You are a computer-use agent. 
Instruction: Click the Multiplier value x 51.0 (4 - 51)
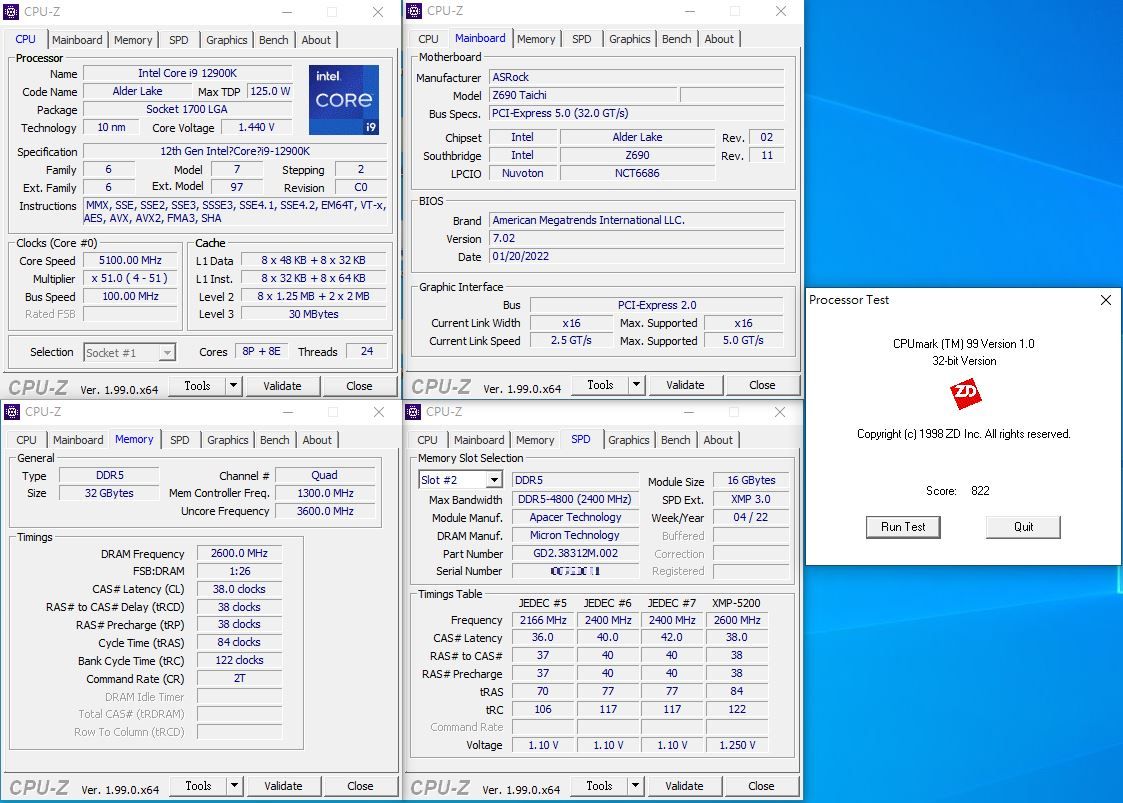tap(130, 279)
